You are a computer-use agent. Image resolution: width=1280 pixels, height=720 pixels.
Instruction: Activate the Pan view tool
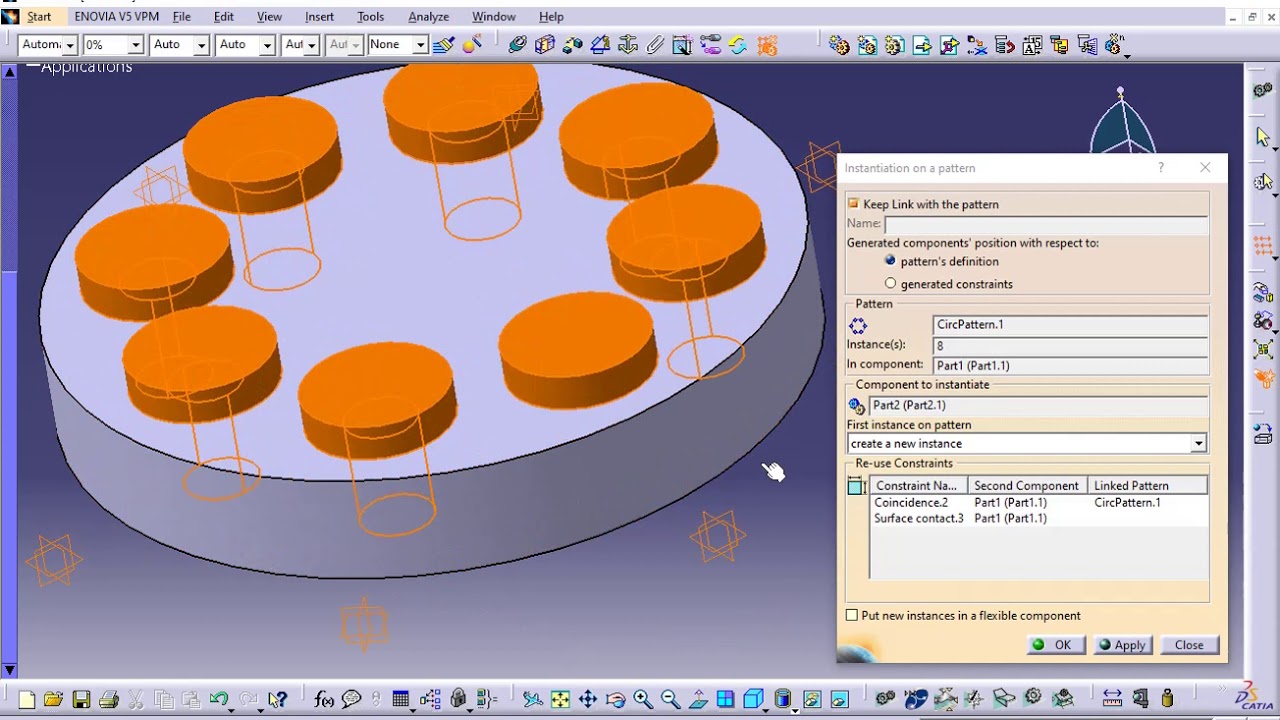coord(588,700)
